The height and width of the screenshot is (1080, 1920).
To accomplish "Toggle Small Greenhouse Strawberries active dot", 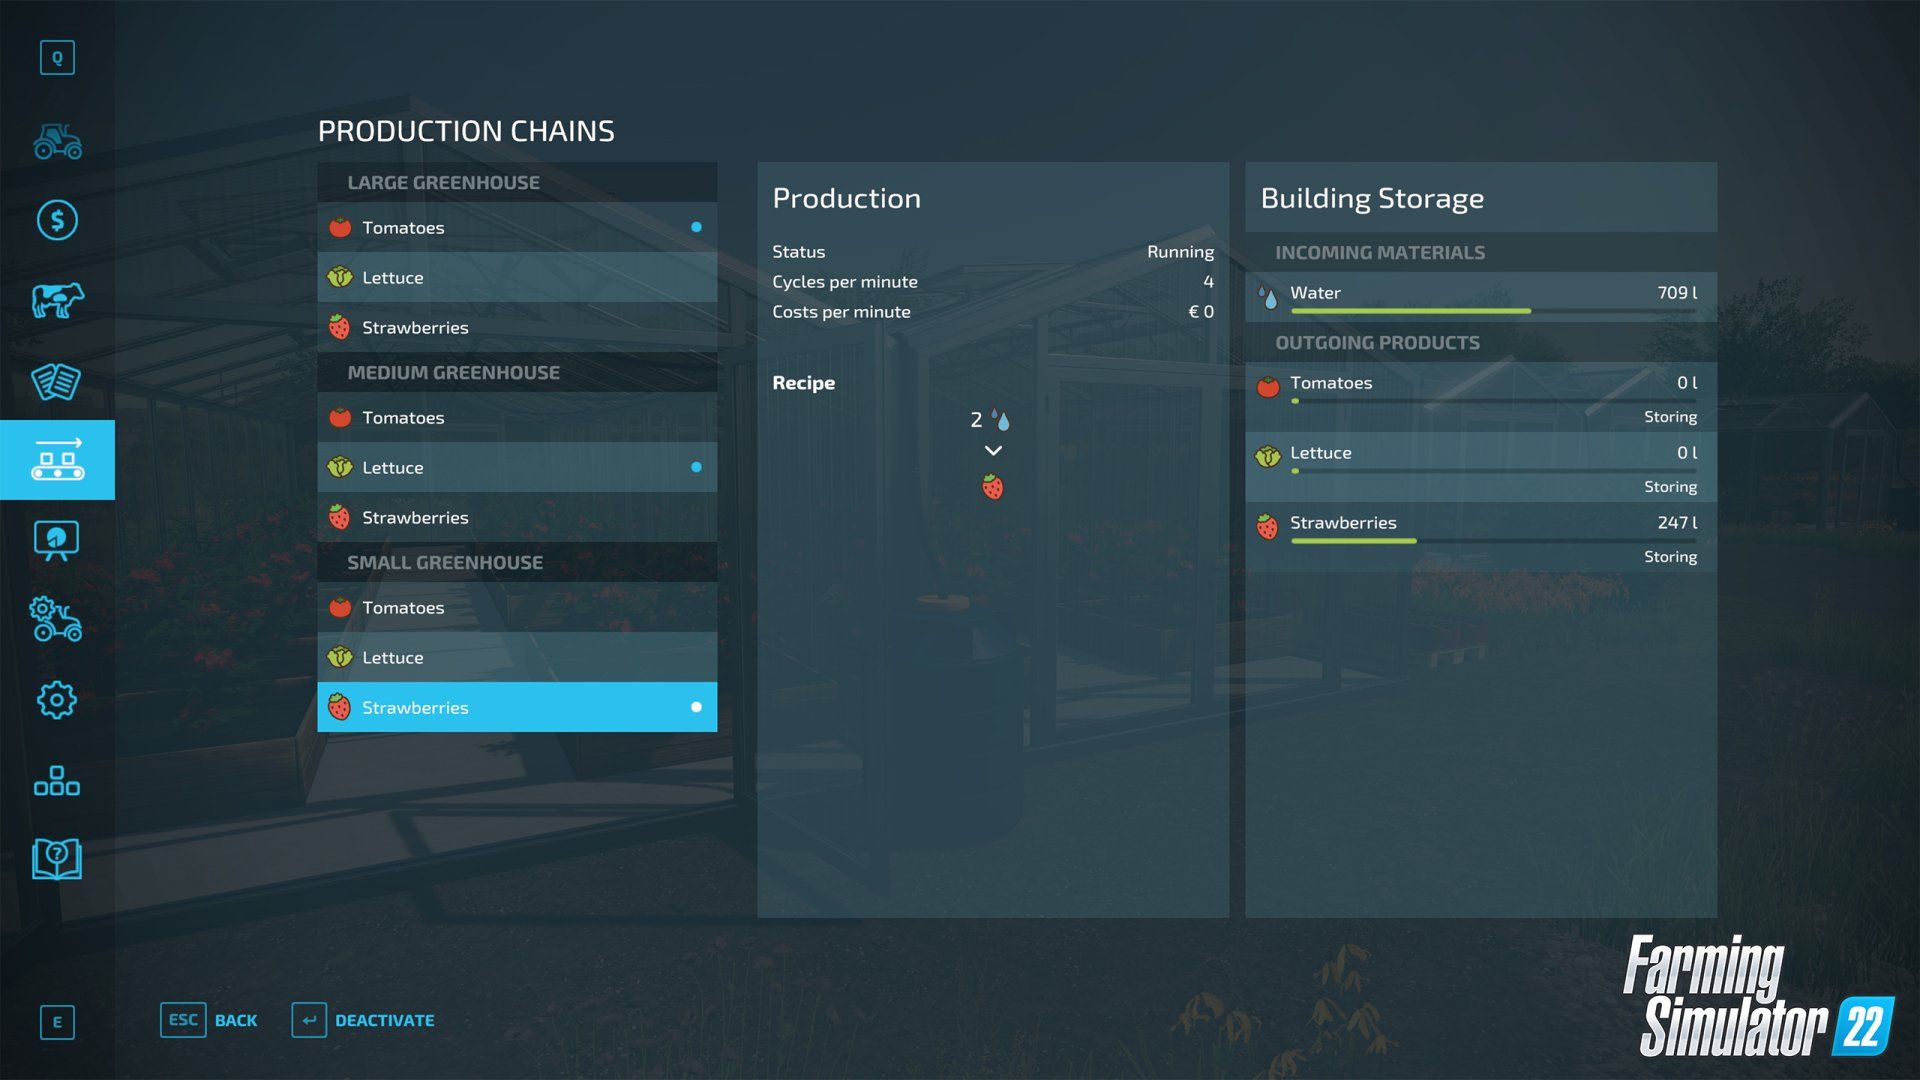I will [x=696, y=707].
